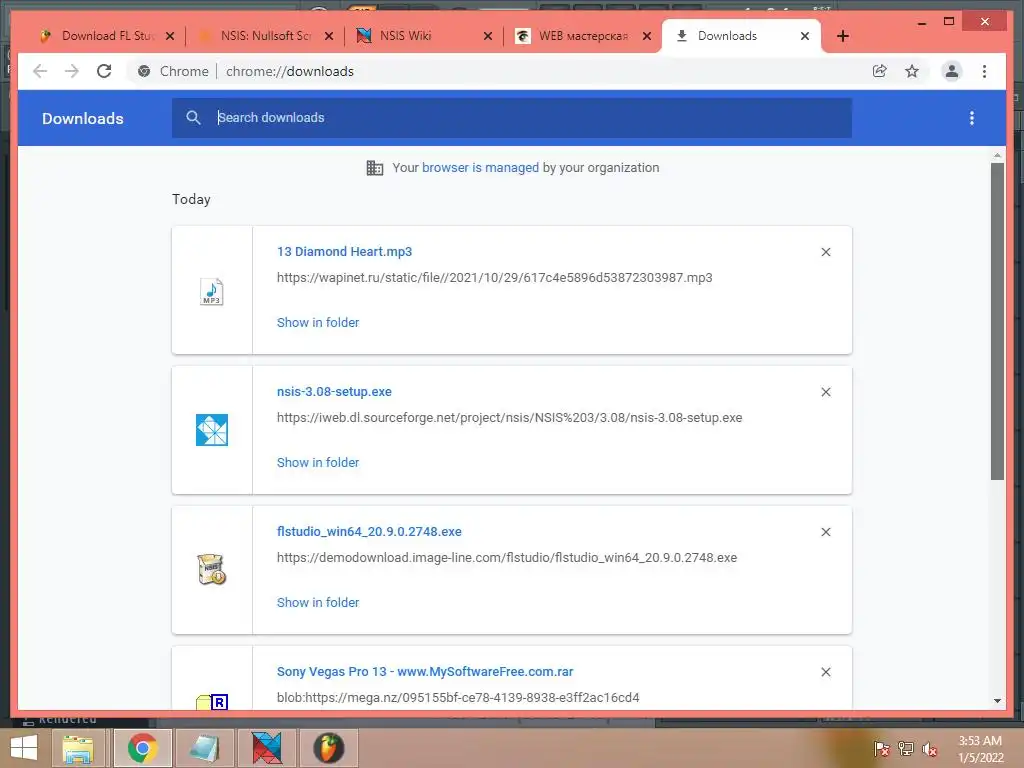The height and width of the screenshot is (768, 1024).
Task: Remove nsis-3.08-setup.exe from the list
Action: pyautogui.click(x=825, y=392)
